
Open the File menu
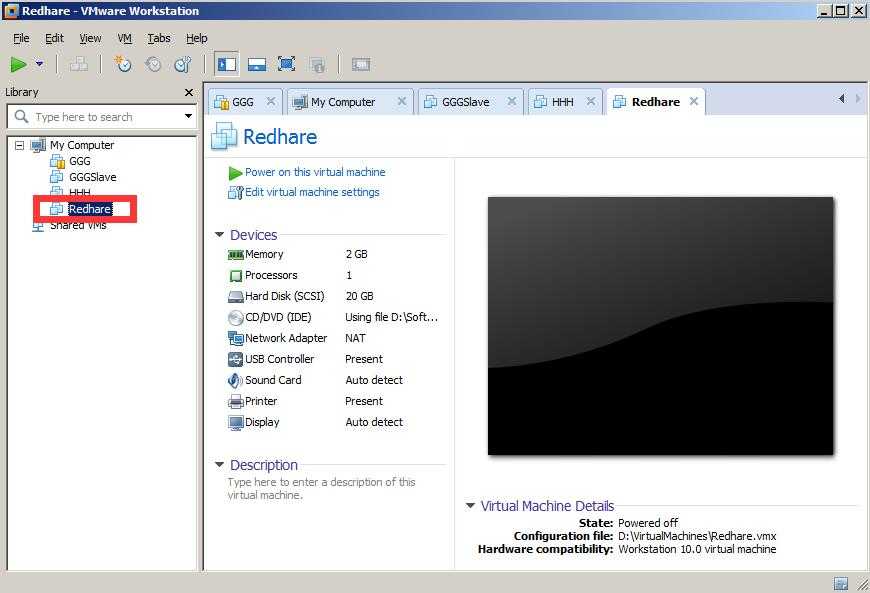click(21, 38)
